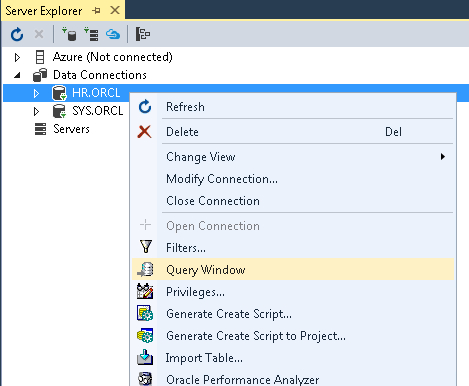469x386 pixels.
Task: Open the Change View submenu arrow
Action: [443, 157]
